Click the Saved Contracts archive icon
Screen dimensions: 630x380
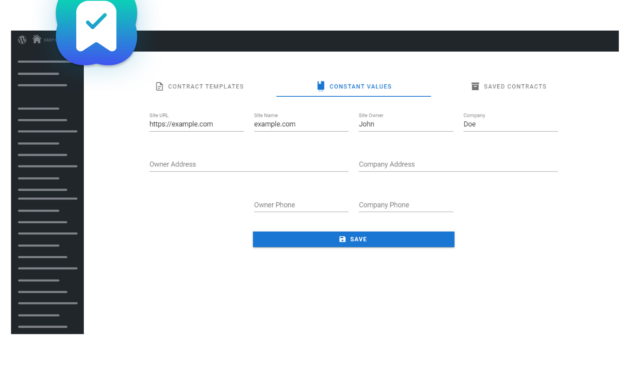pyautogui.click(x=475, y=86)
